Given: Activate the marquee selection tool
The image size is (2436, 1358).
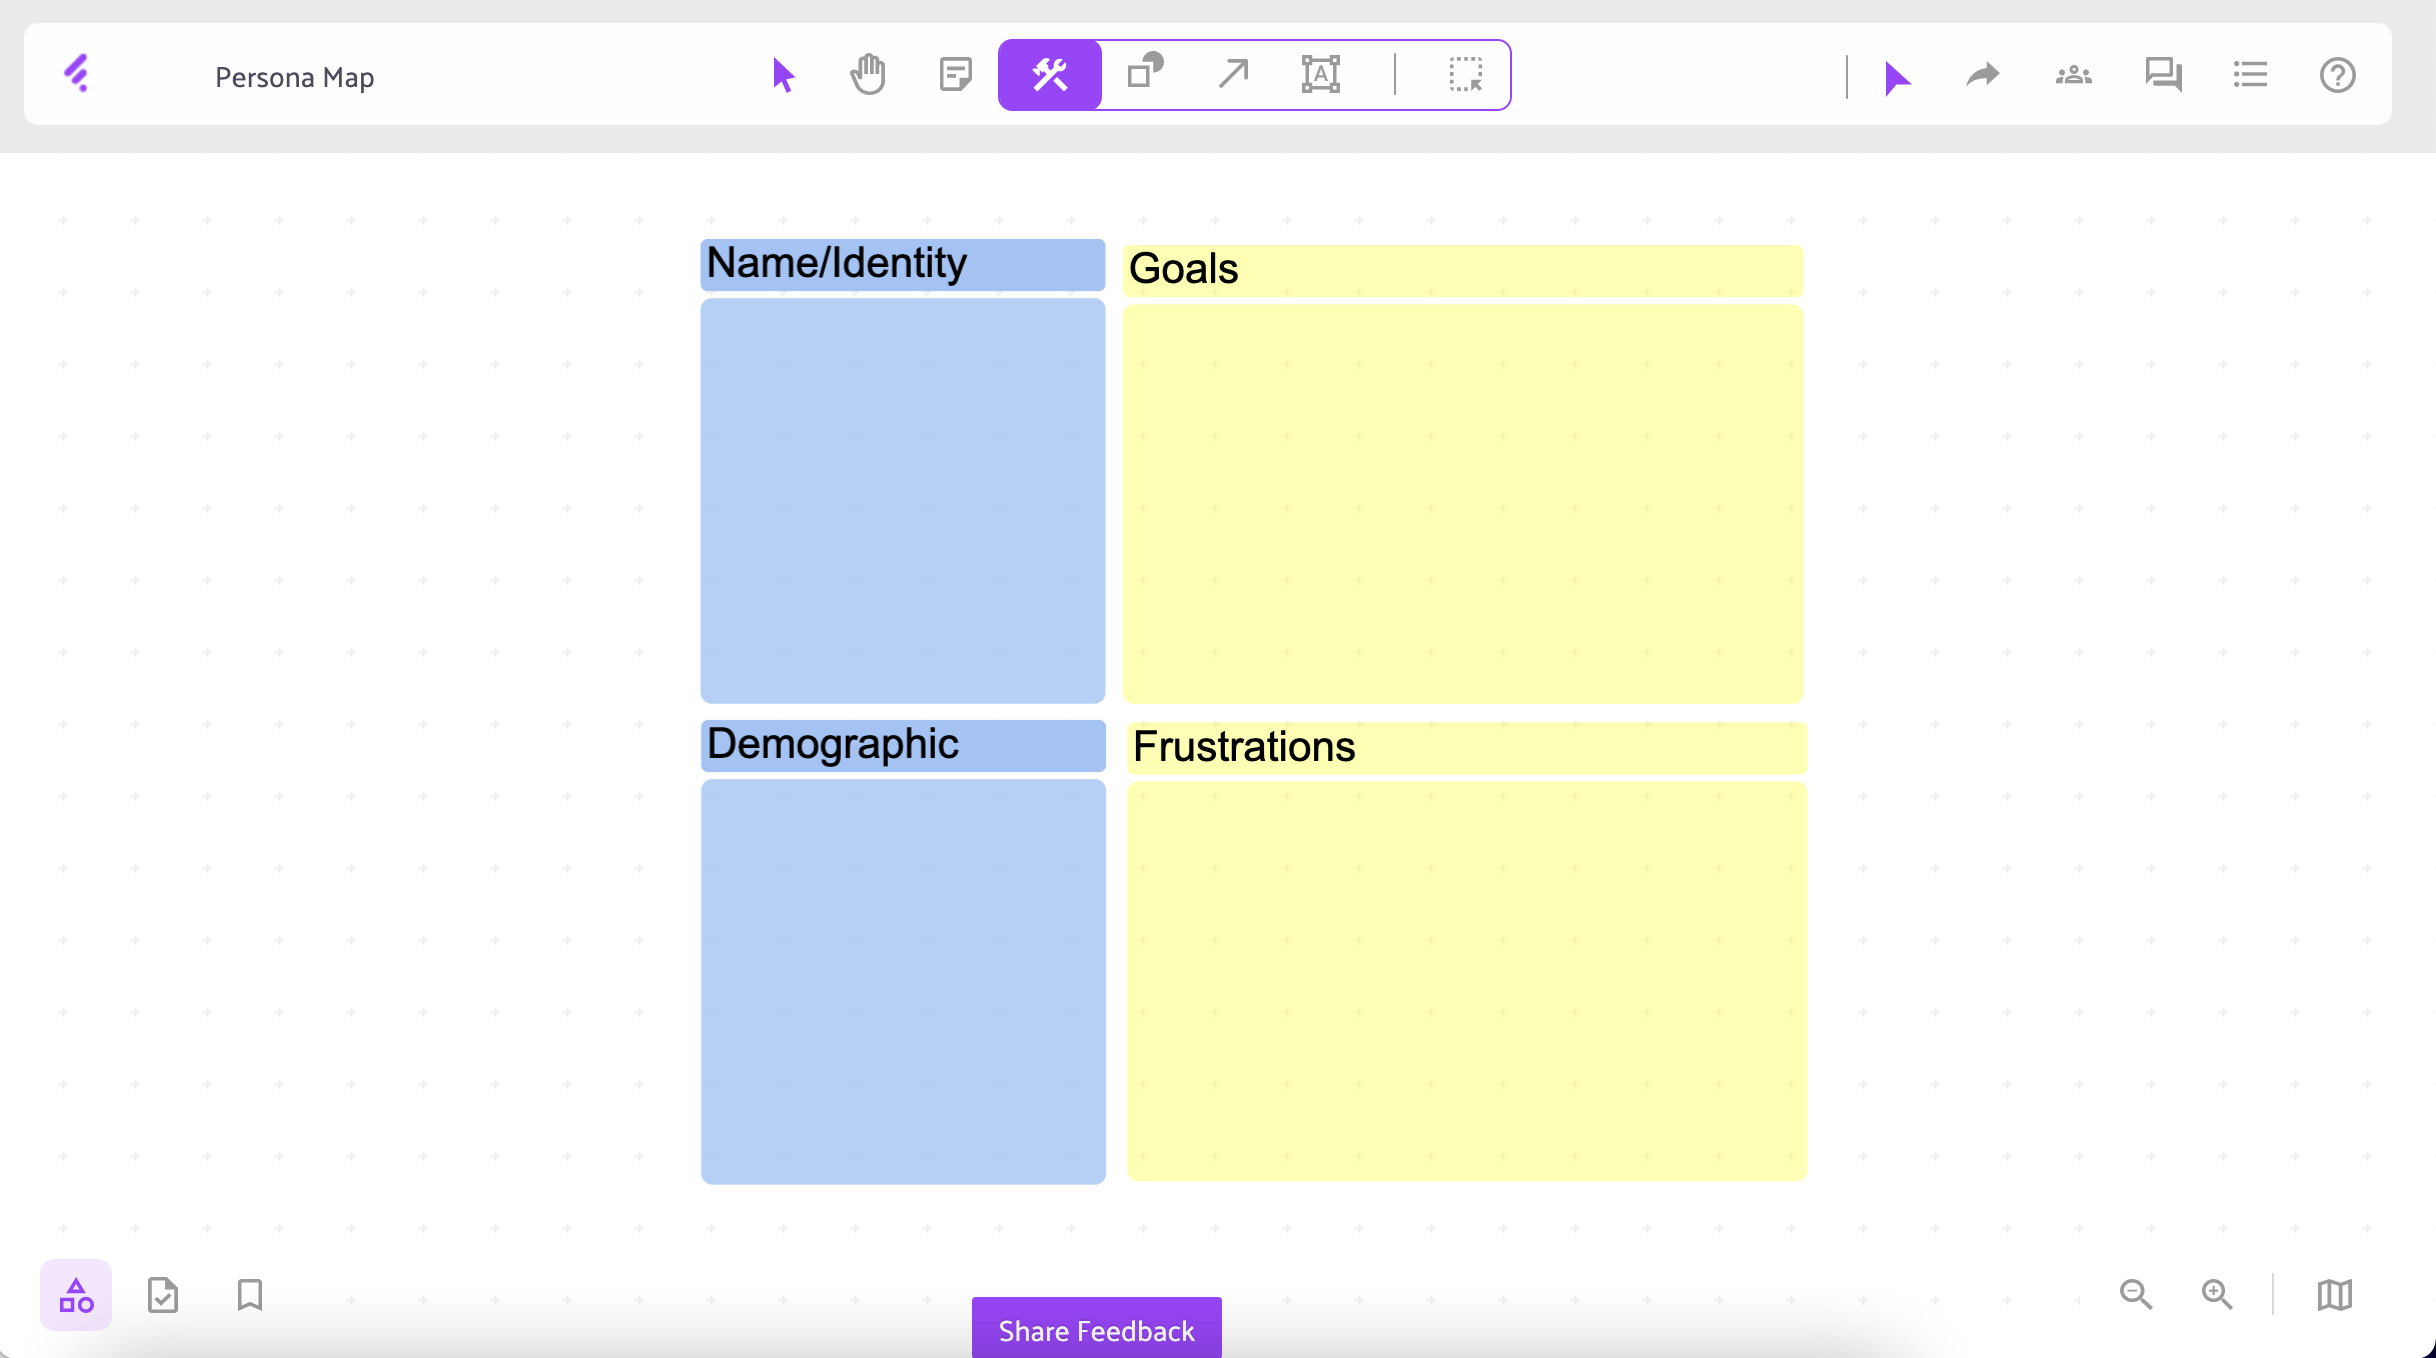Looking at the screenshot, I should (x=1465, y=75).
